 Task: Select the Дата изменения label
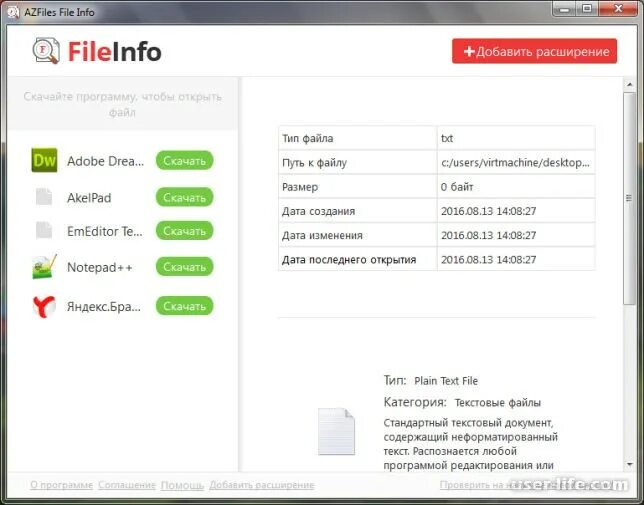pos(322,235)
